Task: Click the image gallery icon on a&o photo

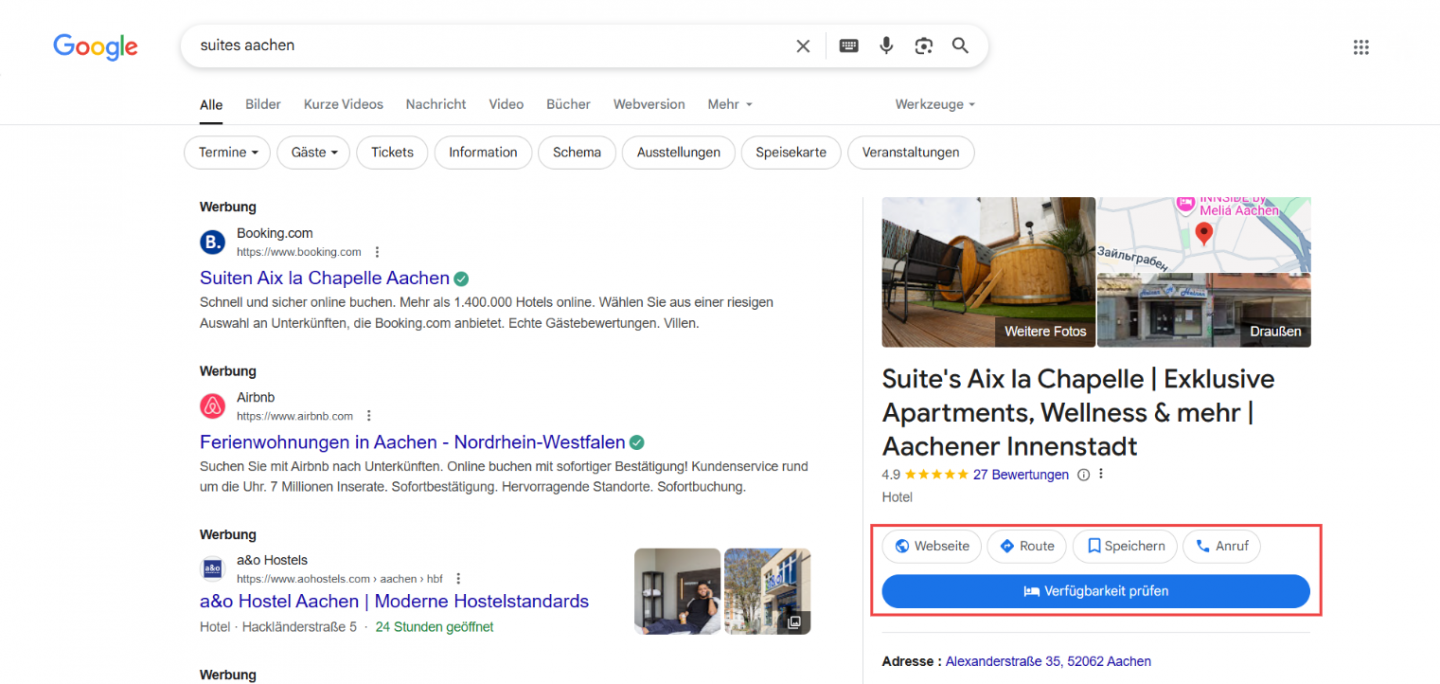Action: point(794,622)
